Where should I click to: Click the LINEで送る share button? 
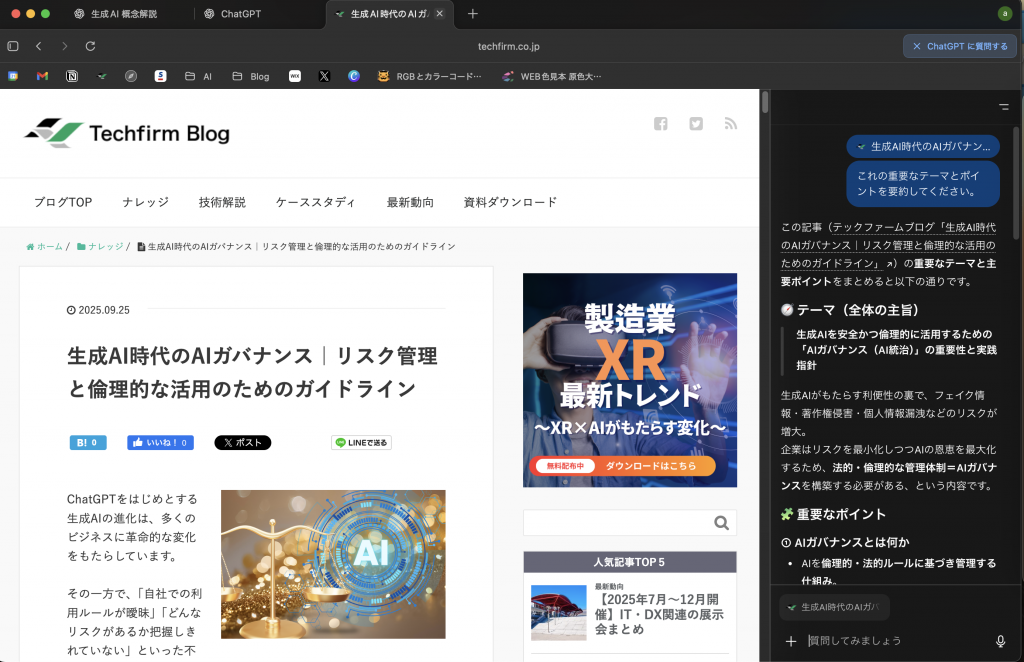click(x=361, y=442)
